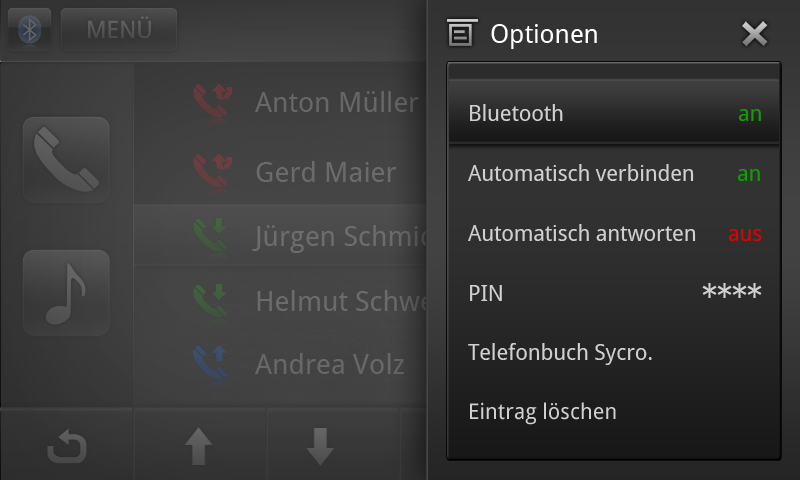Select the PIN option
Screen dimensions: 800x480
(614, 293)
